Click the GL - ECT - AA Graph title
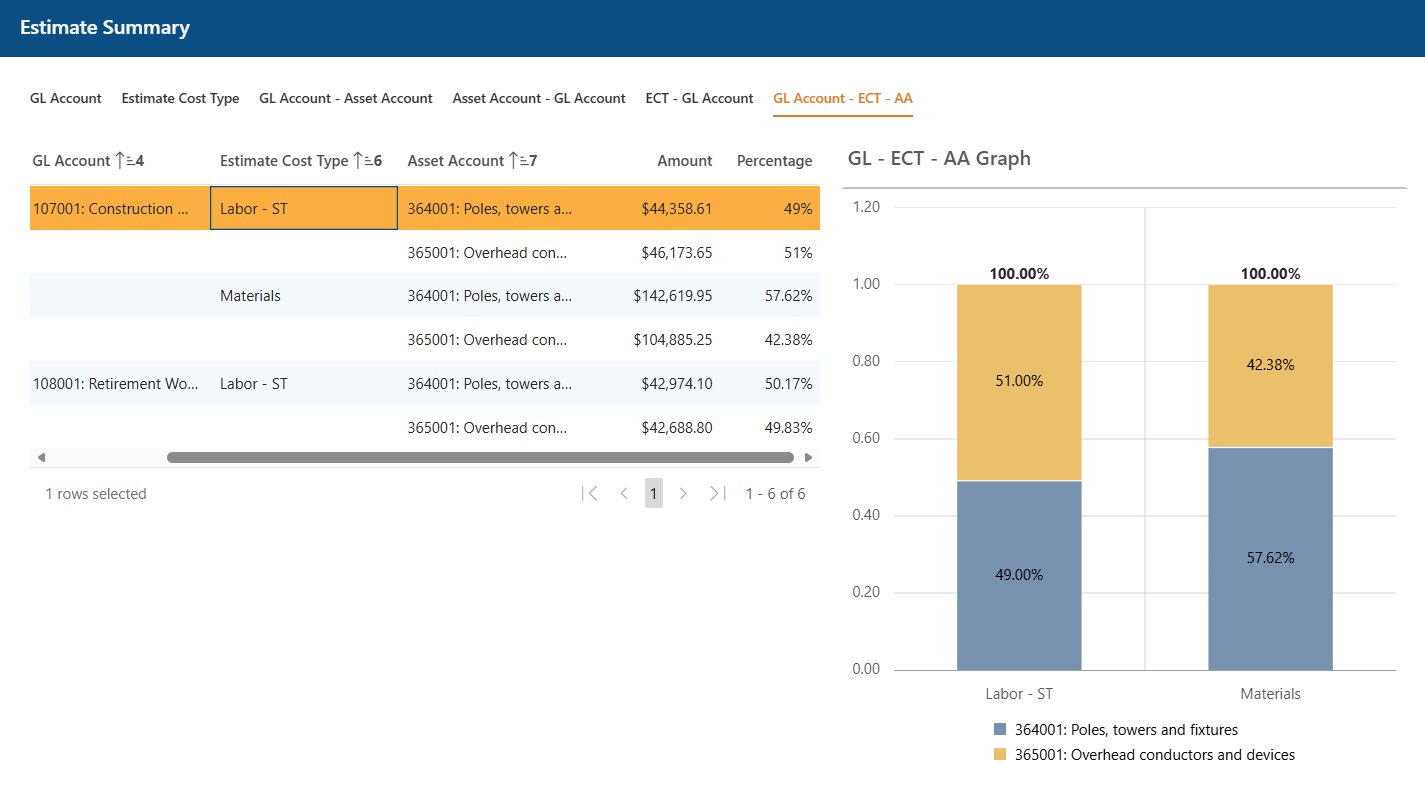 point(939,158)
